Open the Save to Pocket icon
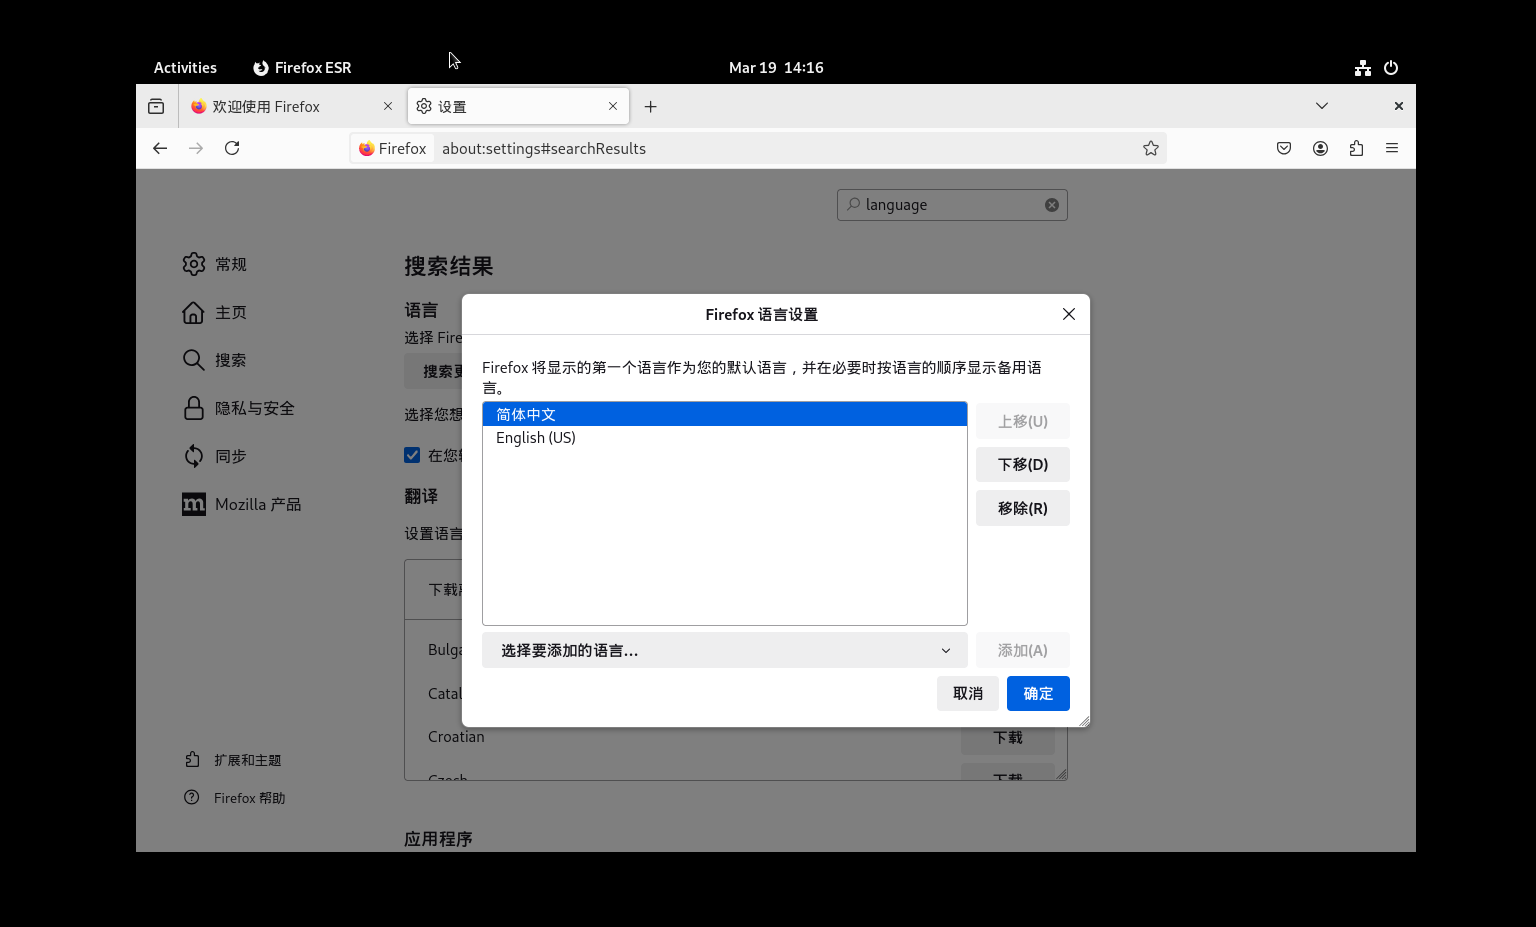 pos(1284,148)
